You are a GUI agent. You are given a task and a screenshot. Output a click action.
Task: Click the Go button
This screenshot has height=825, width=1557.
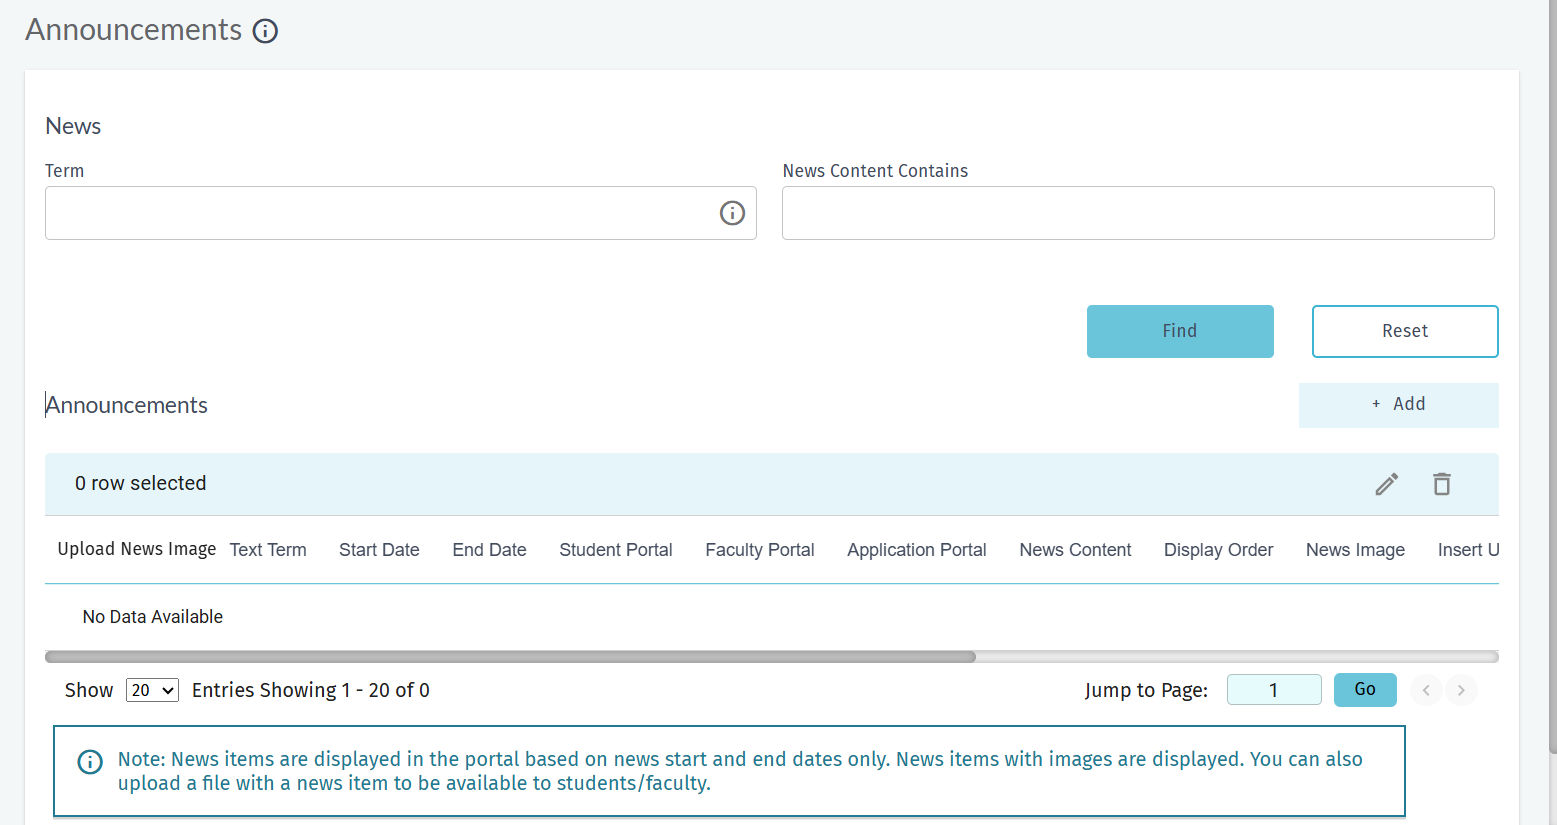point(1365,690)
